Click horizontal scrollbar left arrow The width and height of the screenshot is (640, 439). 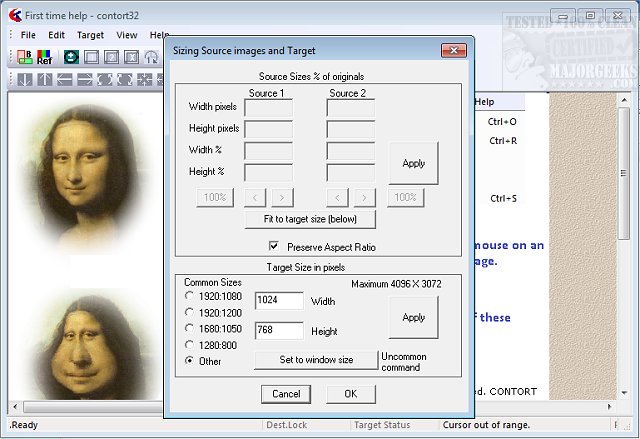click(15, 407)
